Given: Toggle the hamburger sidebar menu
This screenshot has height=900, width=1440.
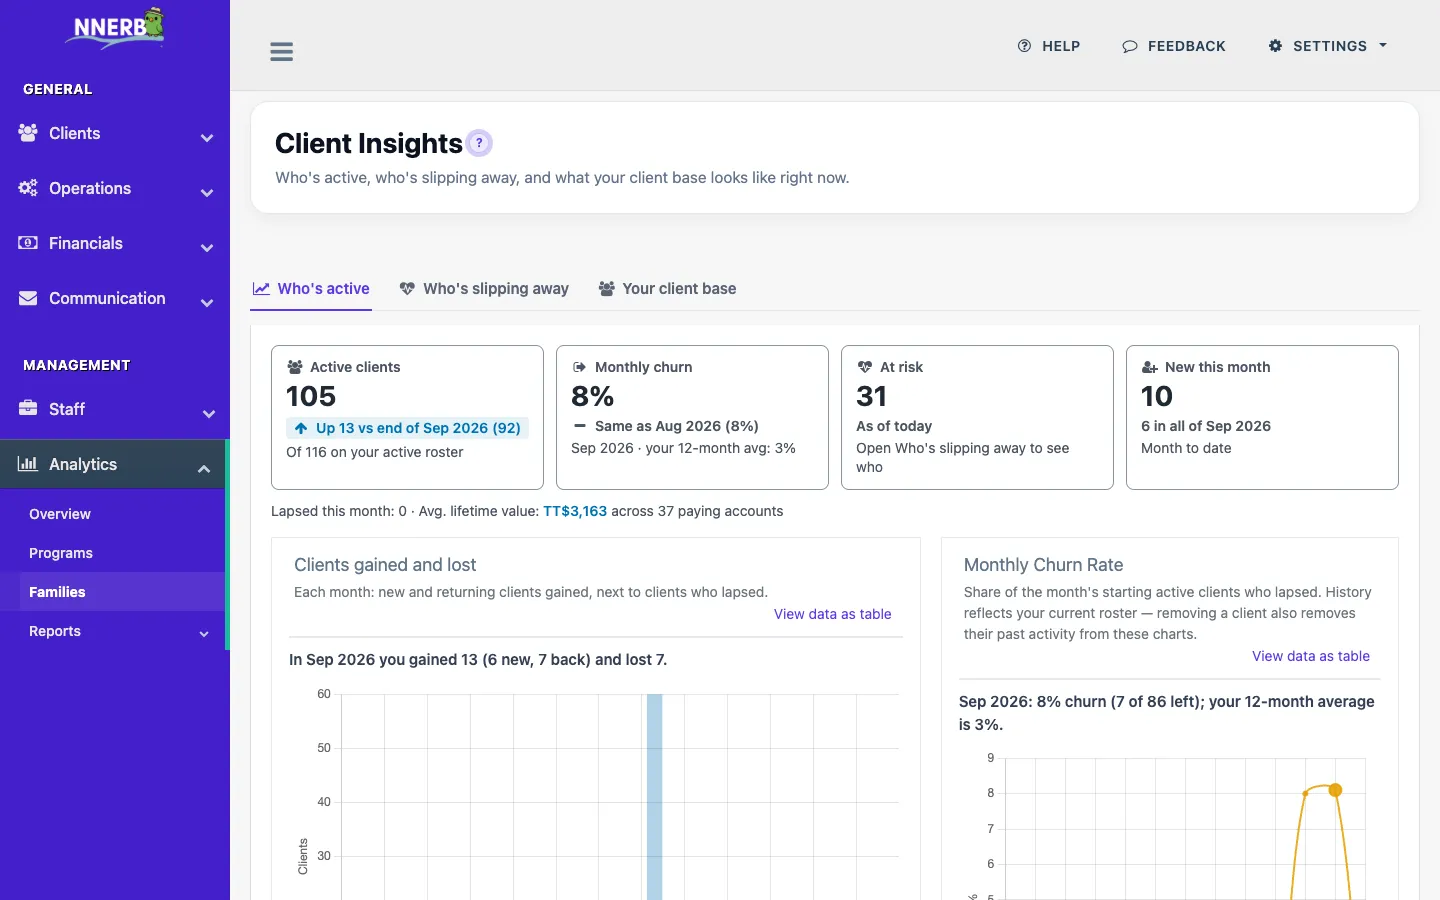Looking at the screenshot, I should (282, 52).
